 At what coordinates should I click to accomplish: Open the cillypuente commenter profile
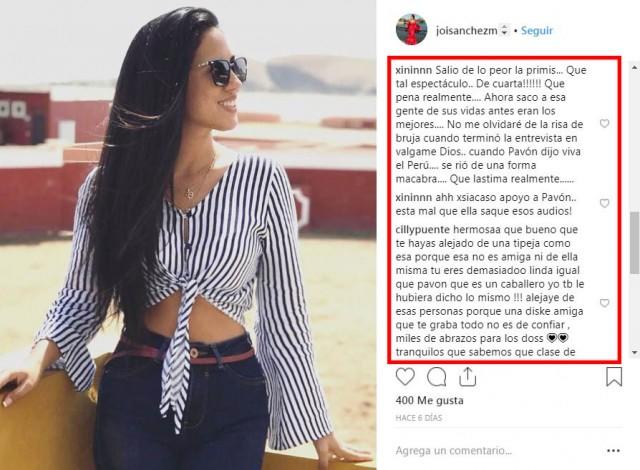[x=422, y=230]
